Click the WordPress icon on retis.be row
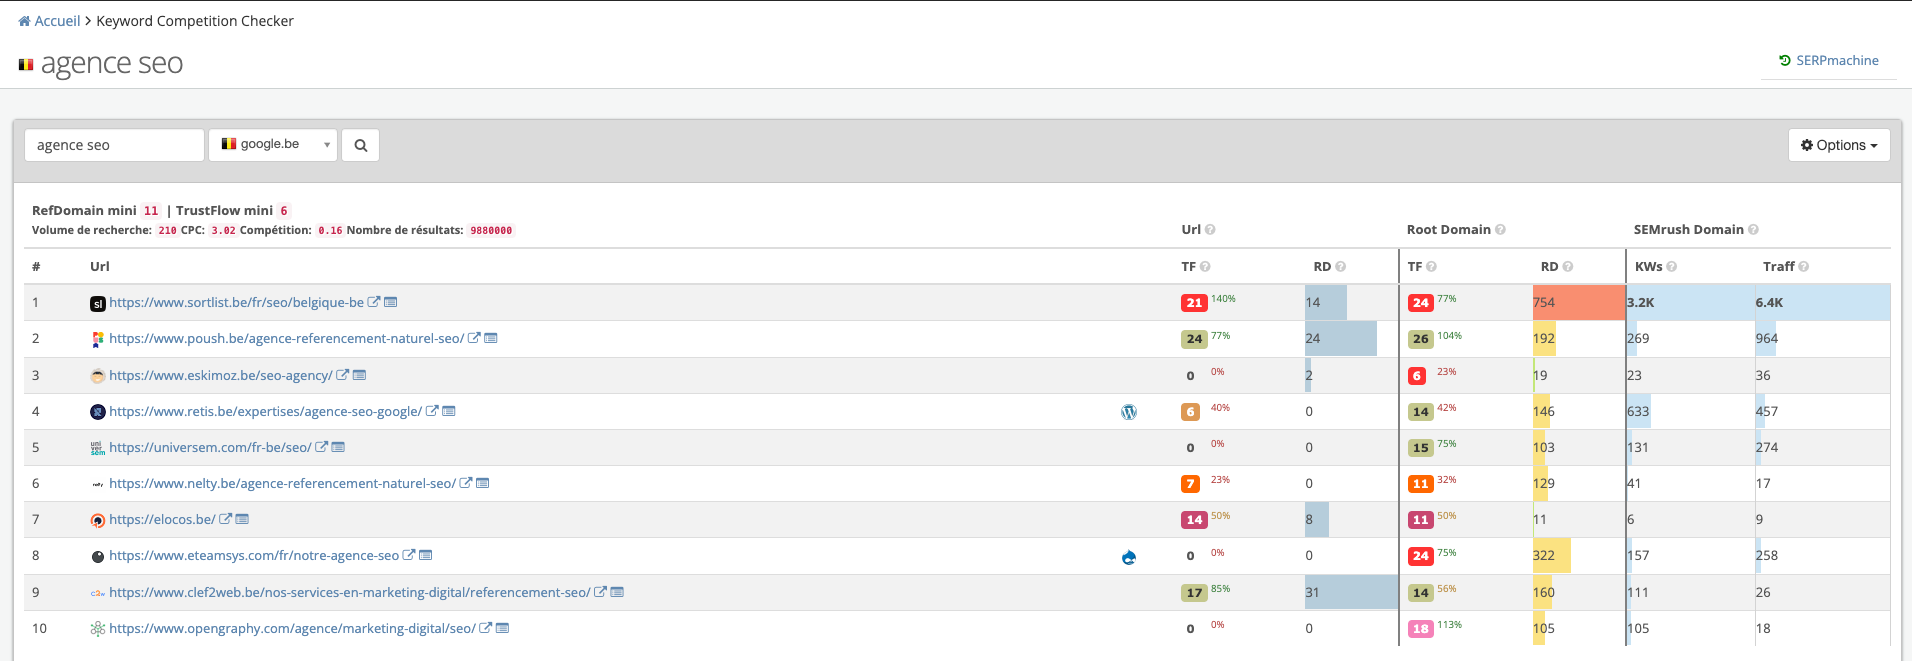The width and height of the screenshot is (1912, 661). [1129, 412]
